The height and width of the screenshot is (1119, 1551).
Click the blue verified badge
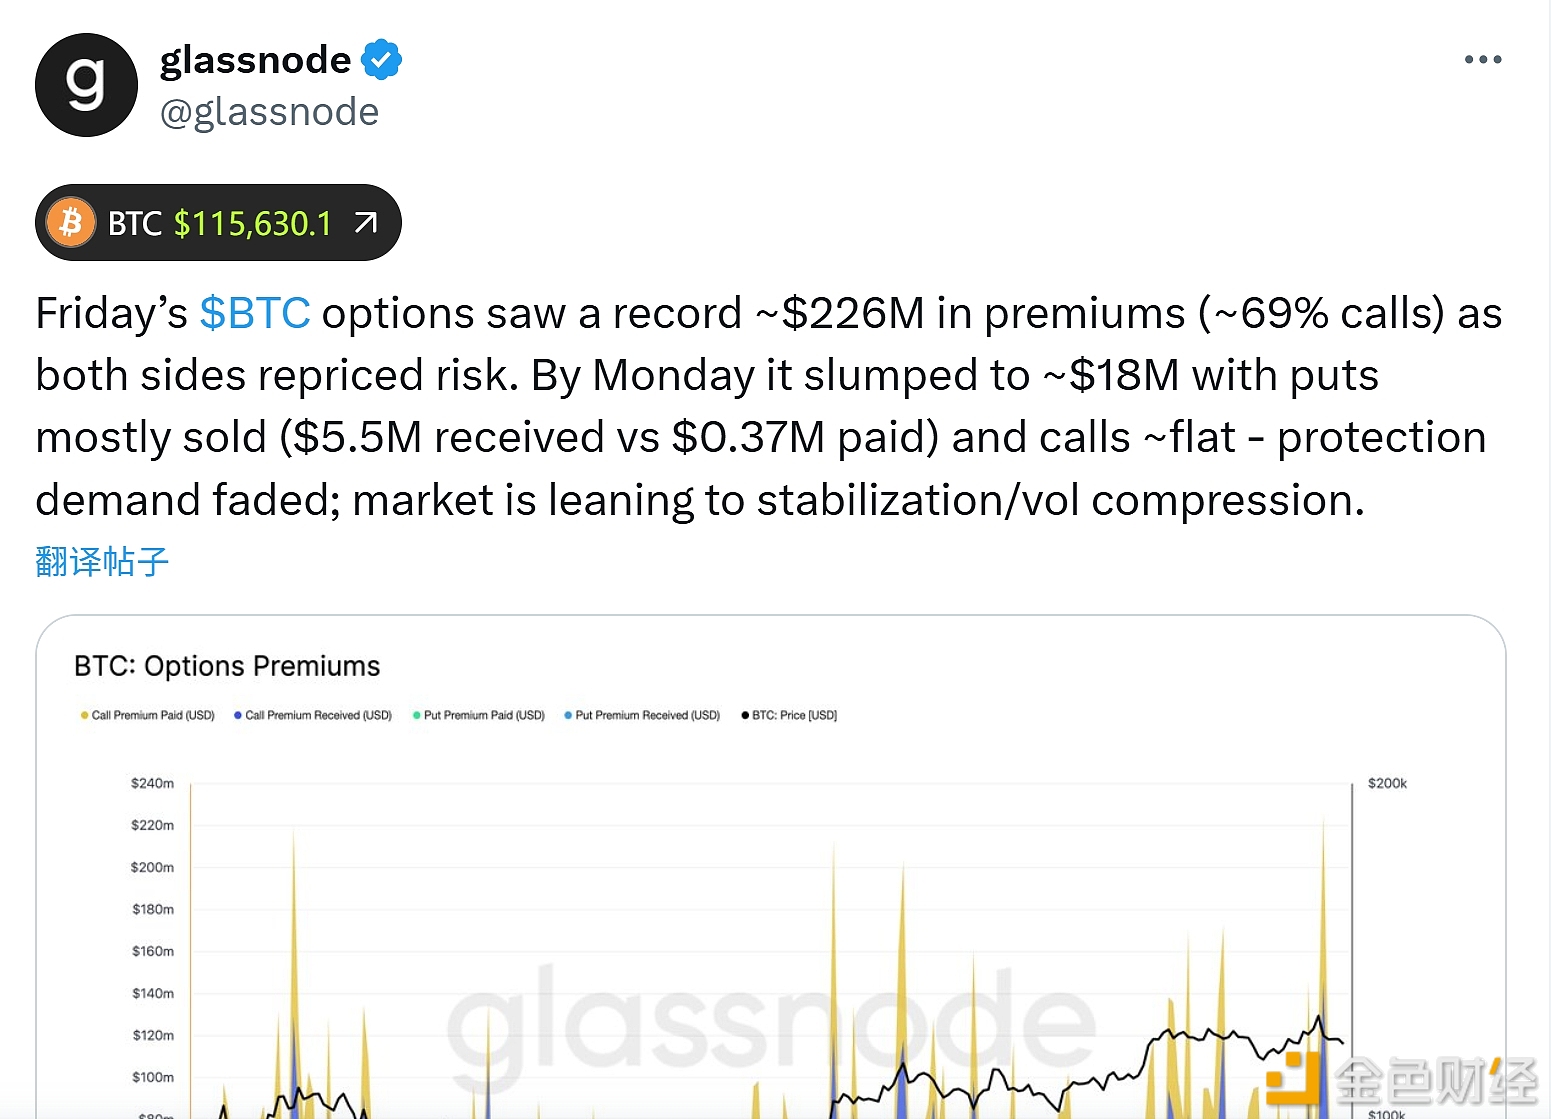click(381, 60)
